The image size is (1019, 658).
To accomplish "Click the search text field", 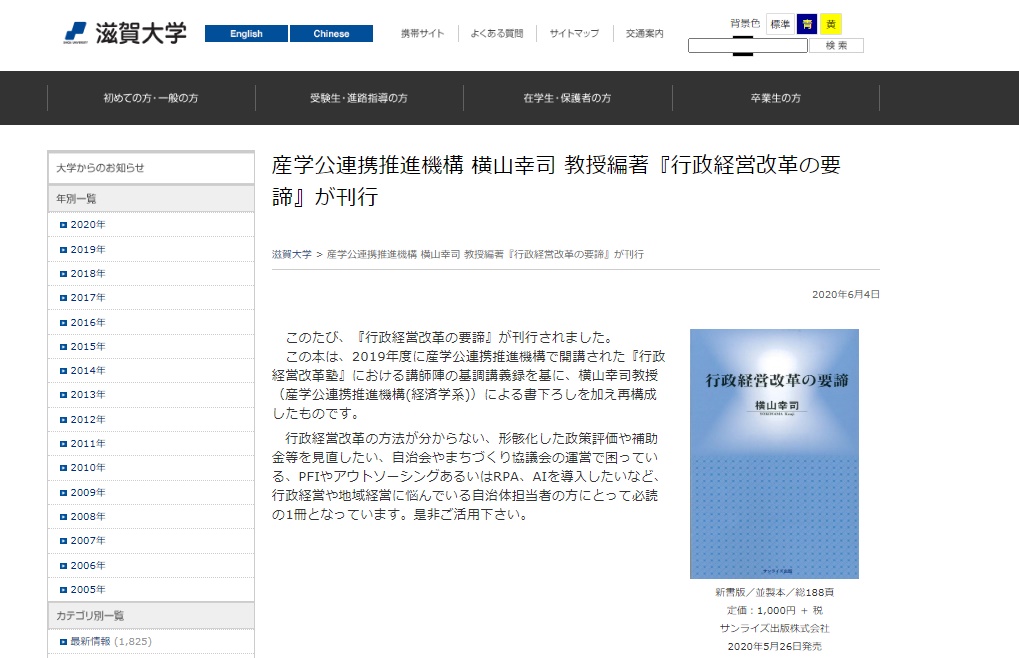I will coord(747,46).
